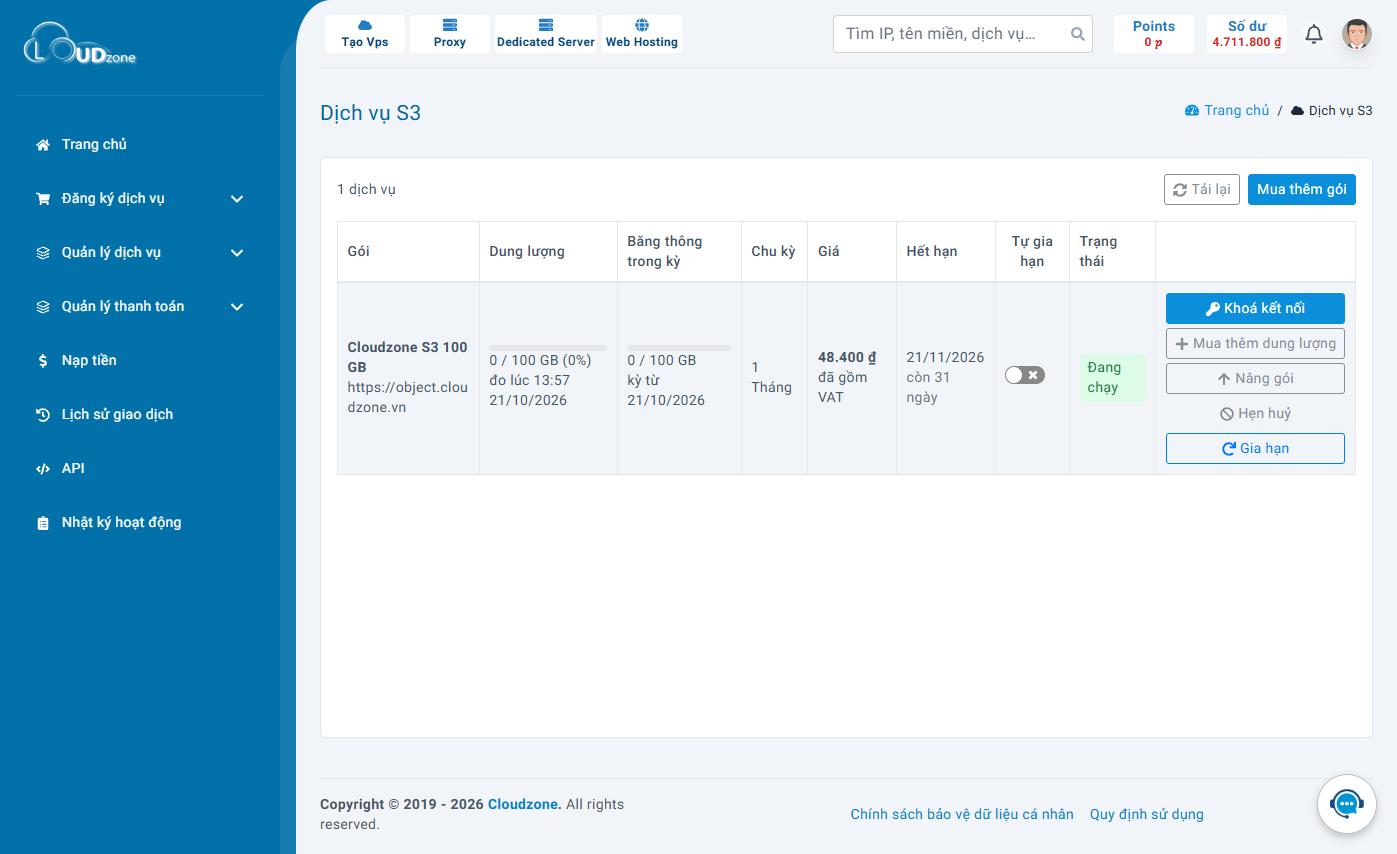Open the Dedicated Server shortcut

pos(546,34)
